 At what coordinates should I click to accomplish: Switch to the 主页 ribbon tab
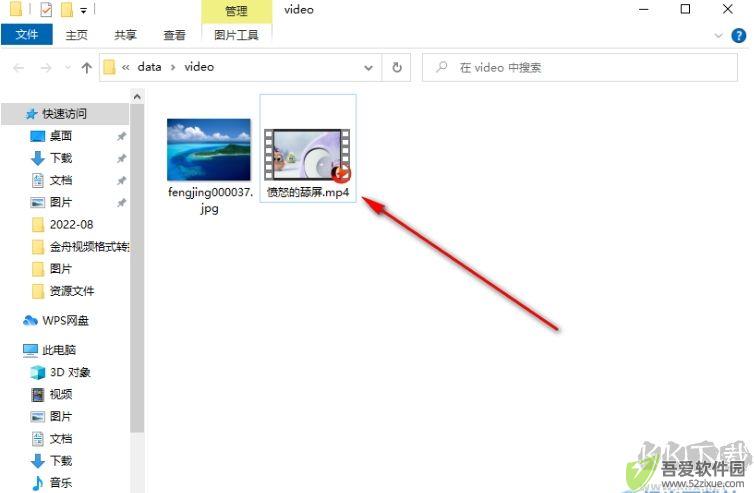pos(76,35)
